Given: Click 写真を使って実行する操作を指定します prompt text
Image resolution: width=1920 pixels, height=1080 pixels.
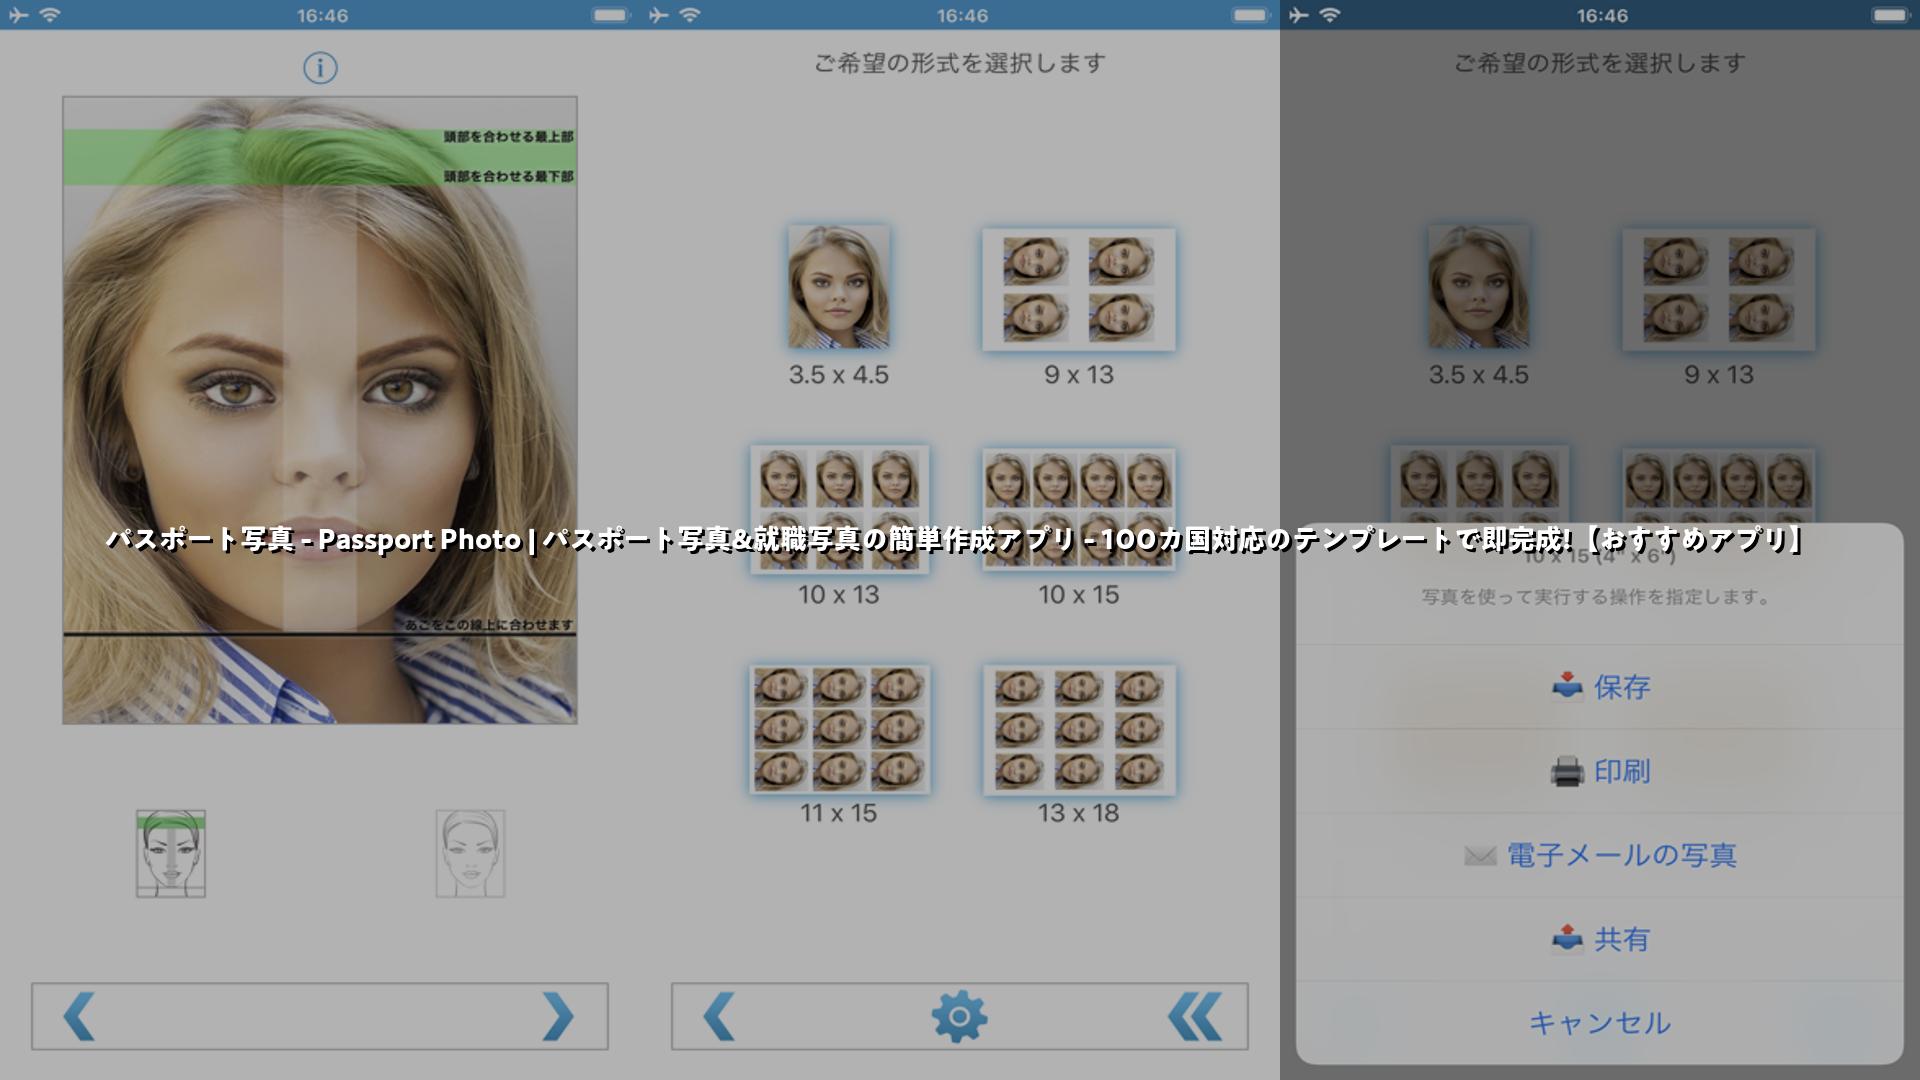Looking at the screenshot, I should (1597, 597).
